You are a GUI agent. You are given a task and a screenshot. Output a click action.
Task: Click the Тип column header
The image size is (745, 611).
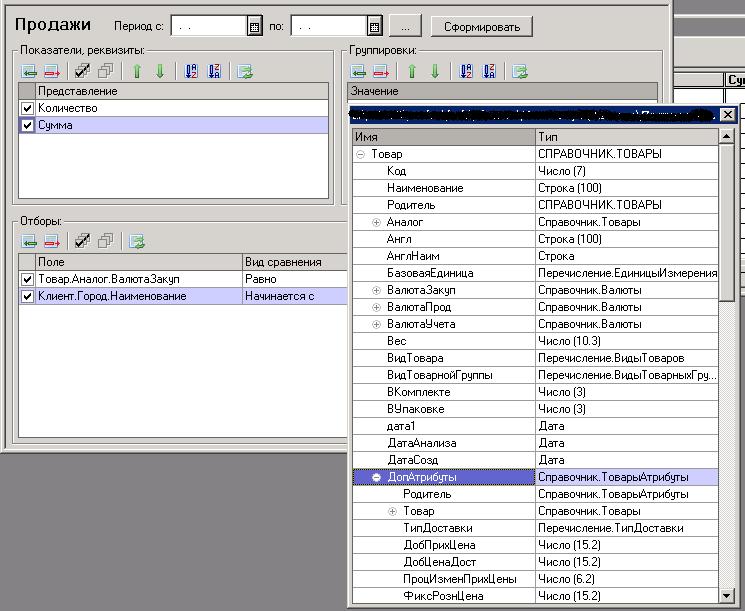pyautogui.click(x=626, y=136)
